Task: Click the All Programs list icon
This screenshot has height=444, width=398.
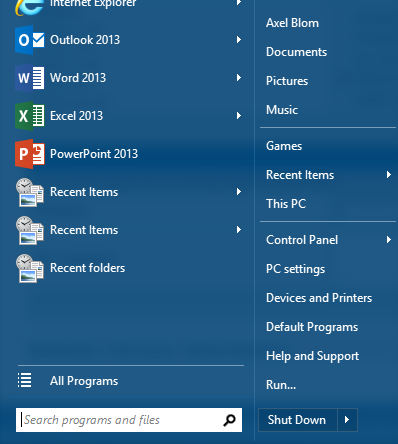Action: (x=25, y=380)
